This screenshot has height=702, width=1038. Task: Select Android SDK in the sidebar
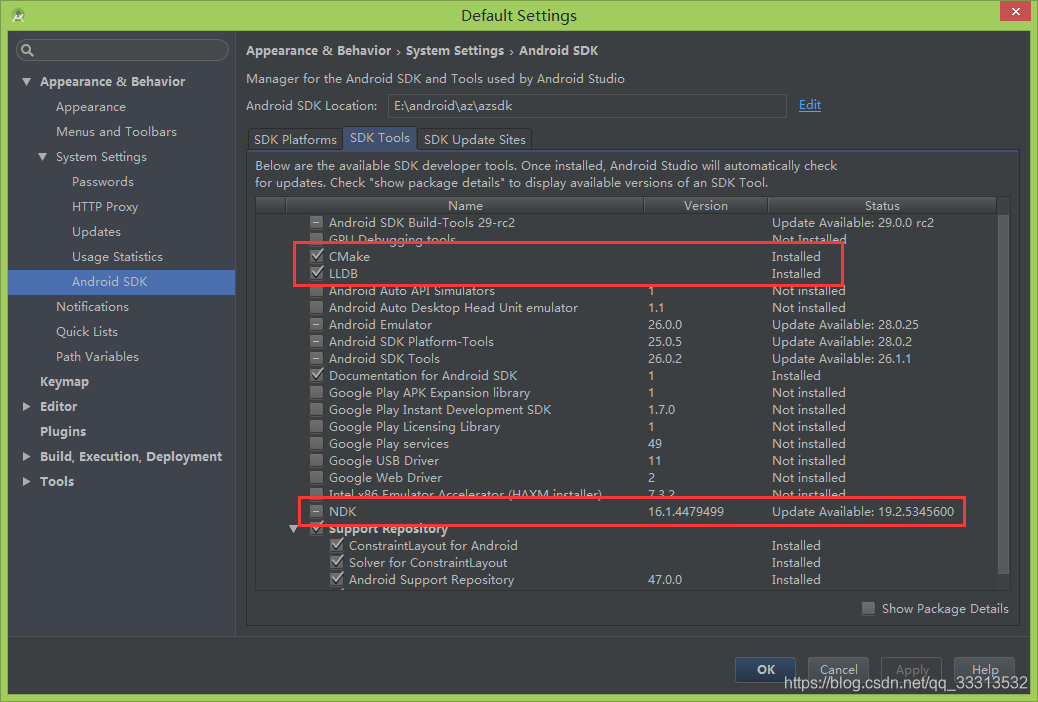[122, 281]
